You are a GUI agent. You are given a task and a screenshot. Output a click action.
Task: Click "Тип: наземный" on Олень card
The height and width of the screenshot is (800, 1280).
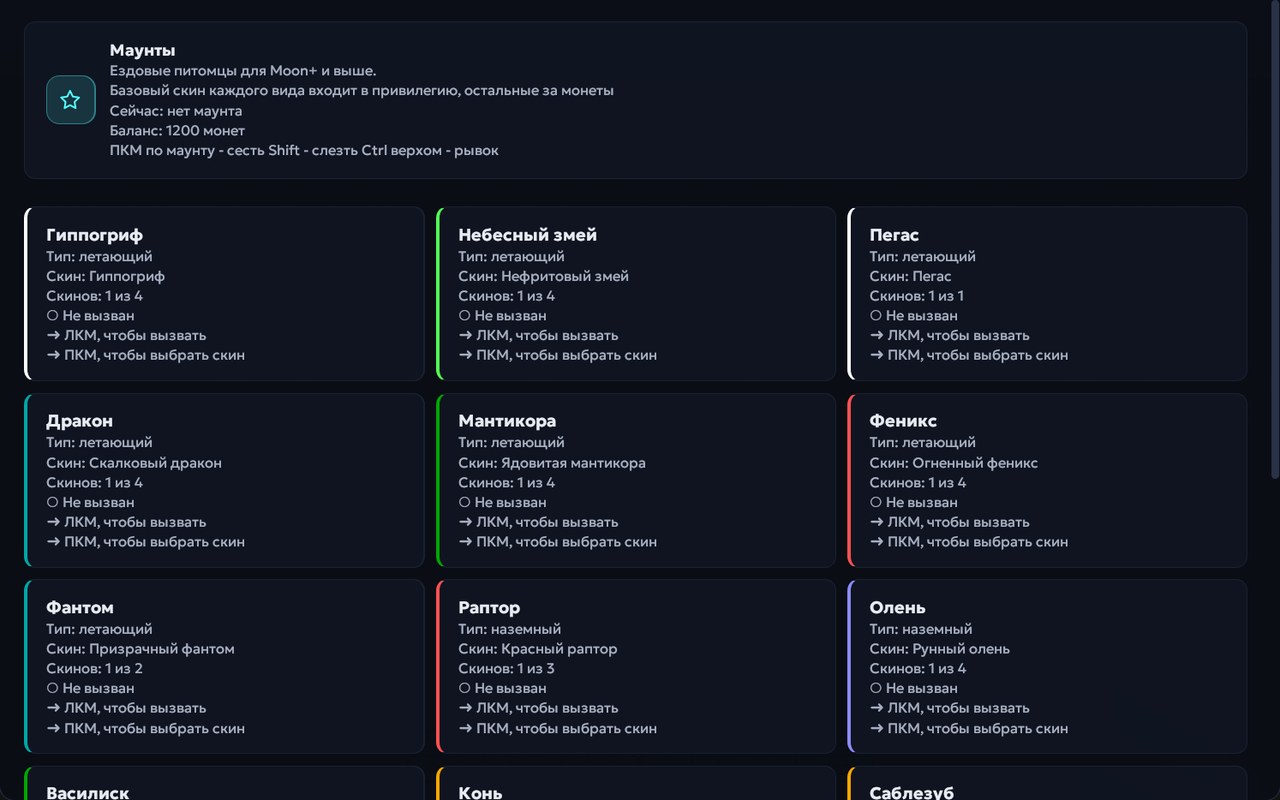click(x=921, y=629)
